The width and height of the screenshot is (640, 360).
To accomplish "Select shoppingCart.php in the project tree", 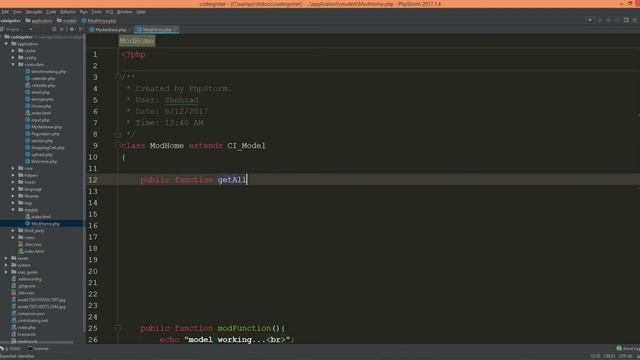I will pyautogui.click(x=44, y=148).
